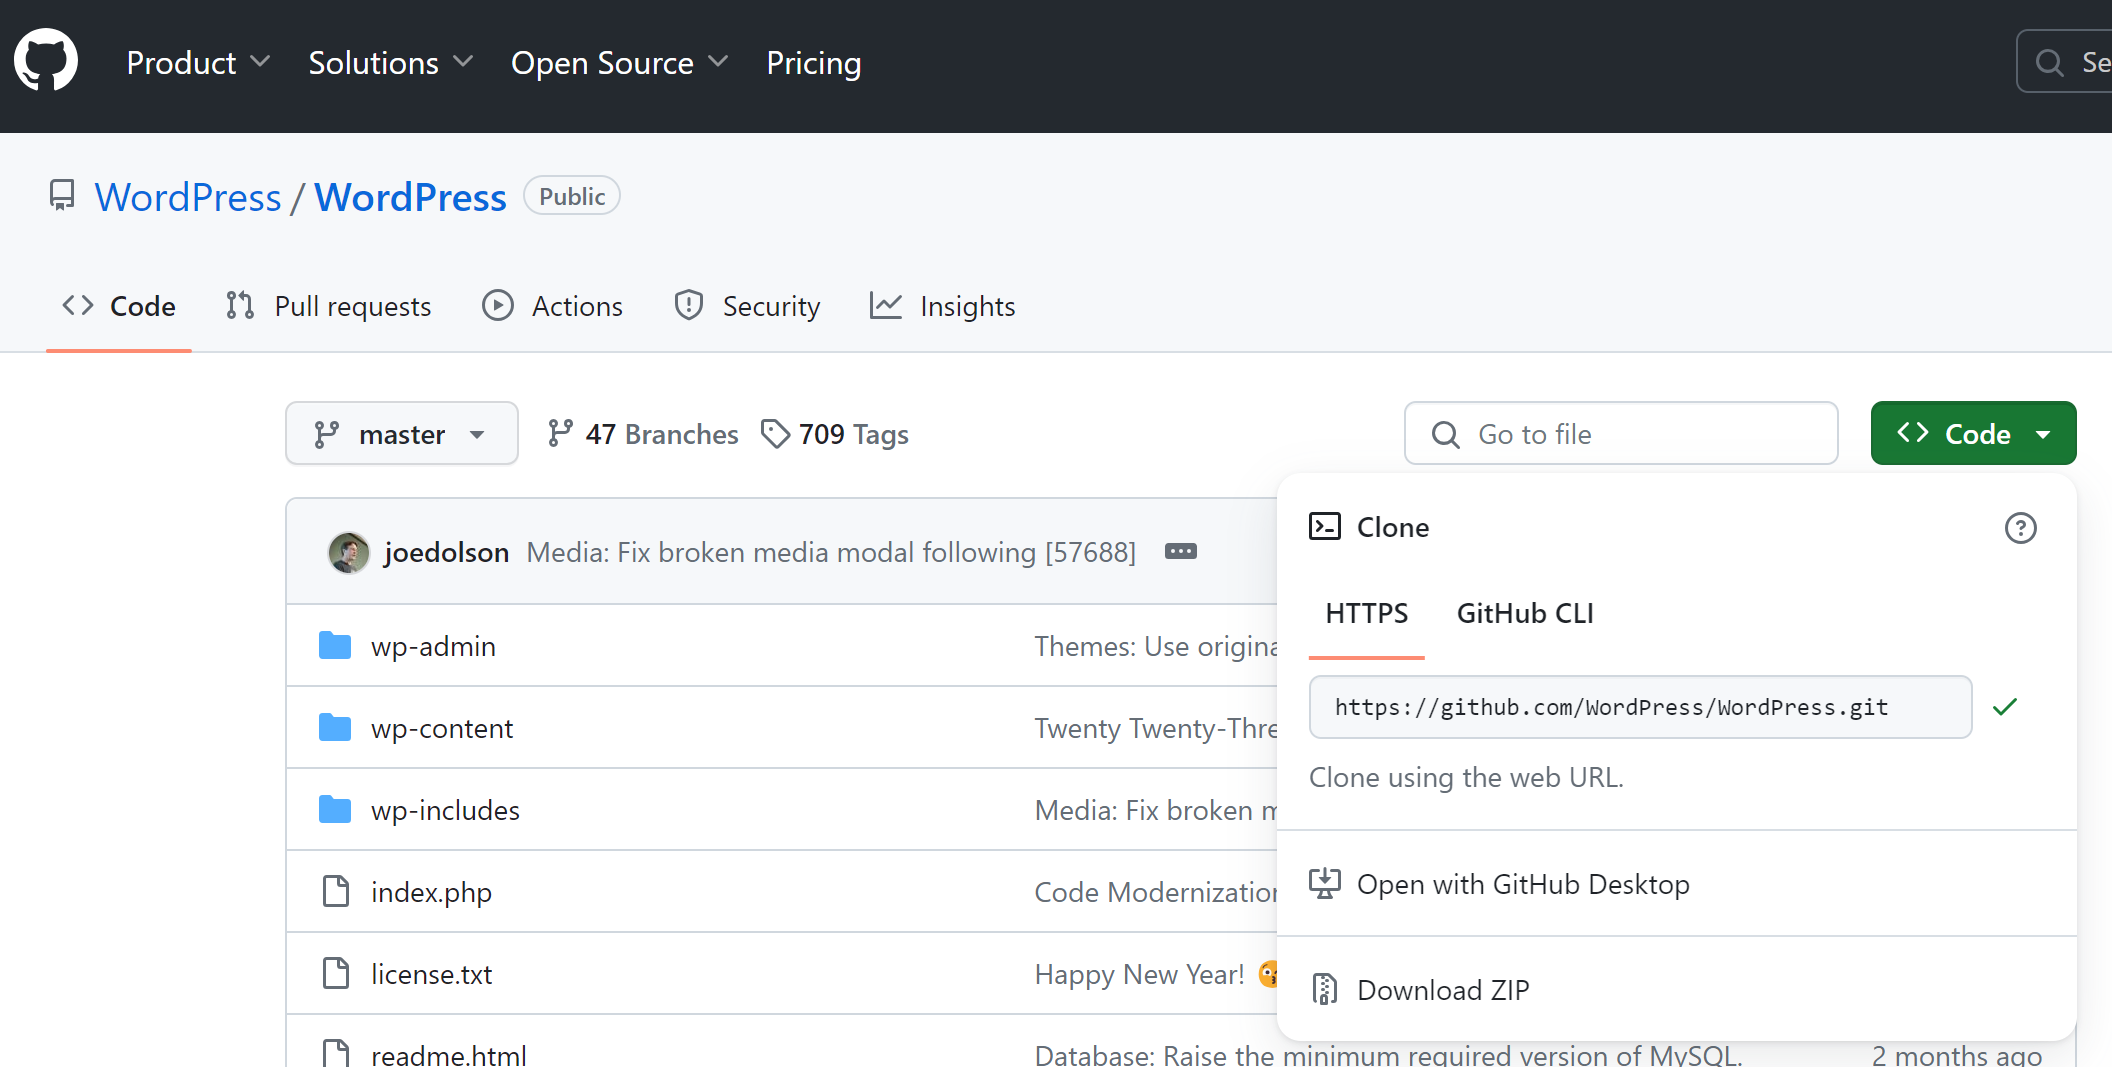Click the Download ZIP archive icon
The width and height of the screenshot is (2112, 1067).
pos(1325,989)
